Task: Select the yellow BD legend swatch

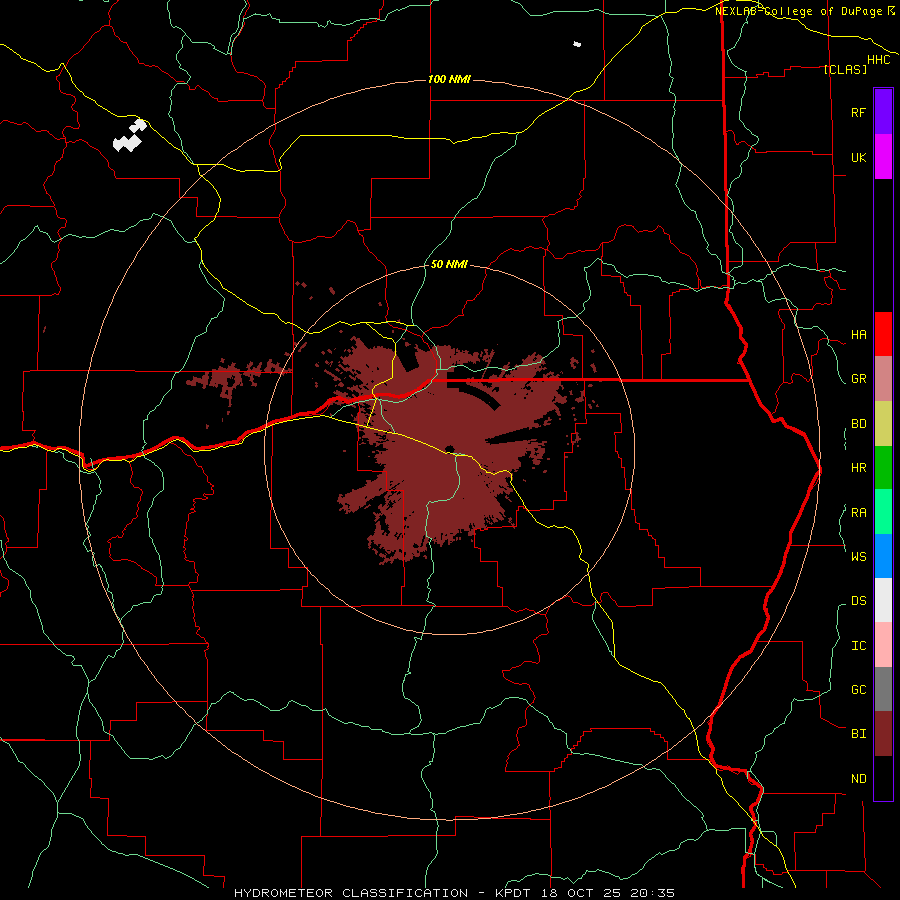Action: tap(883, 424)
